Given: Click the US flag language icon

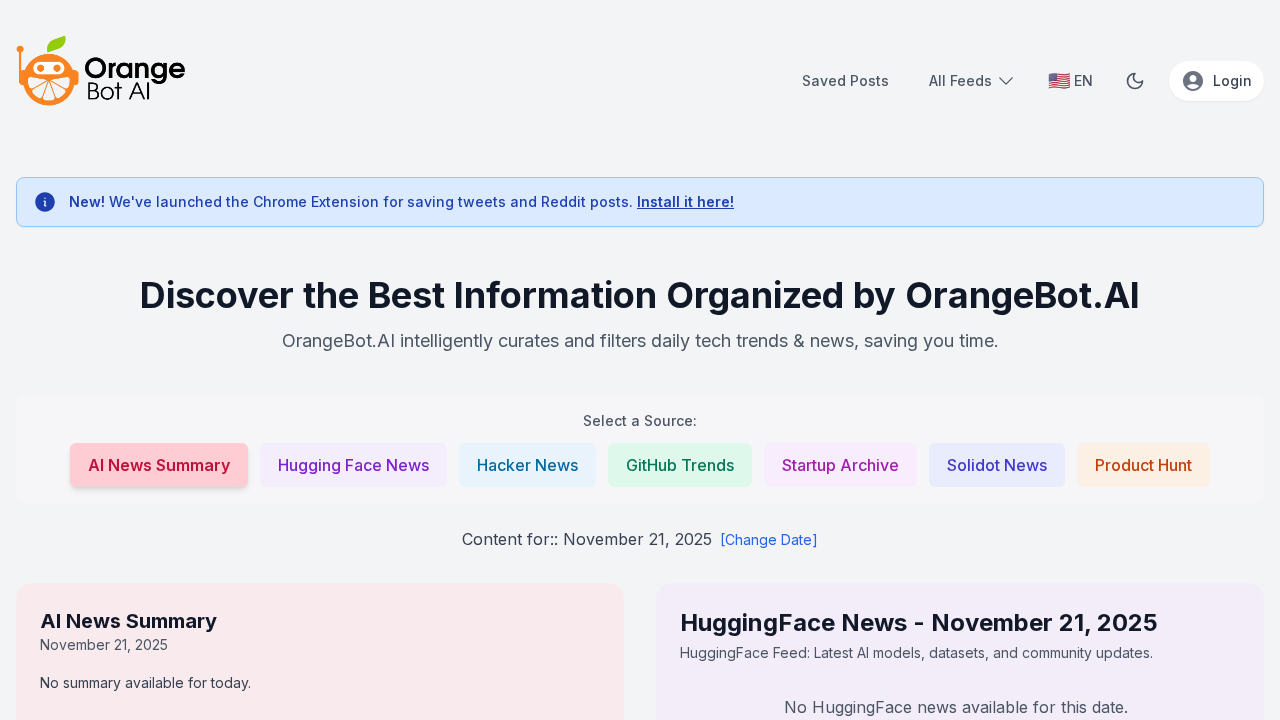Looking at the screenshot, I should point(1057,79).
